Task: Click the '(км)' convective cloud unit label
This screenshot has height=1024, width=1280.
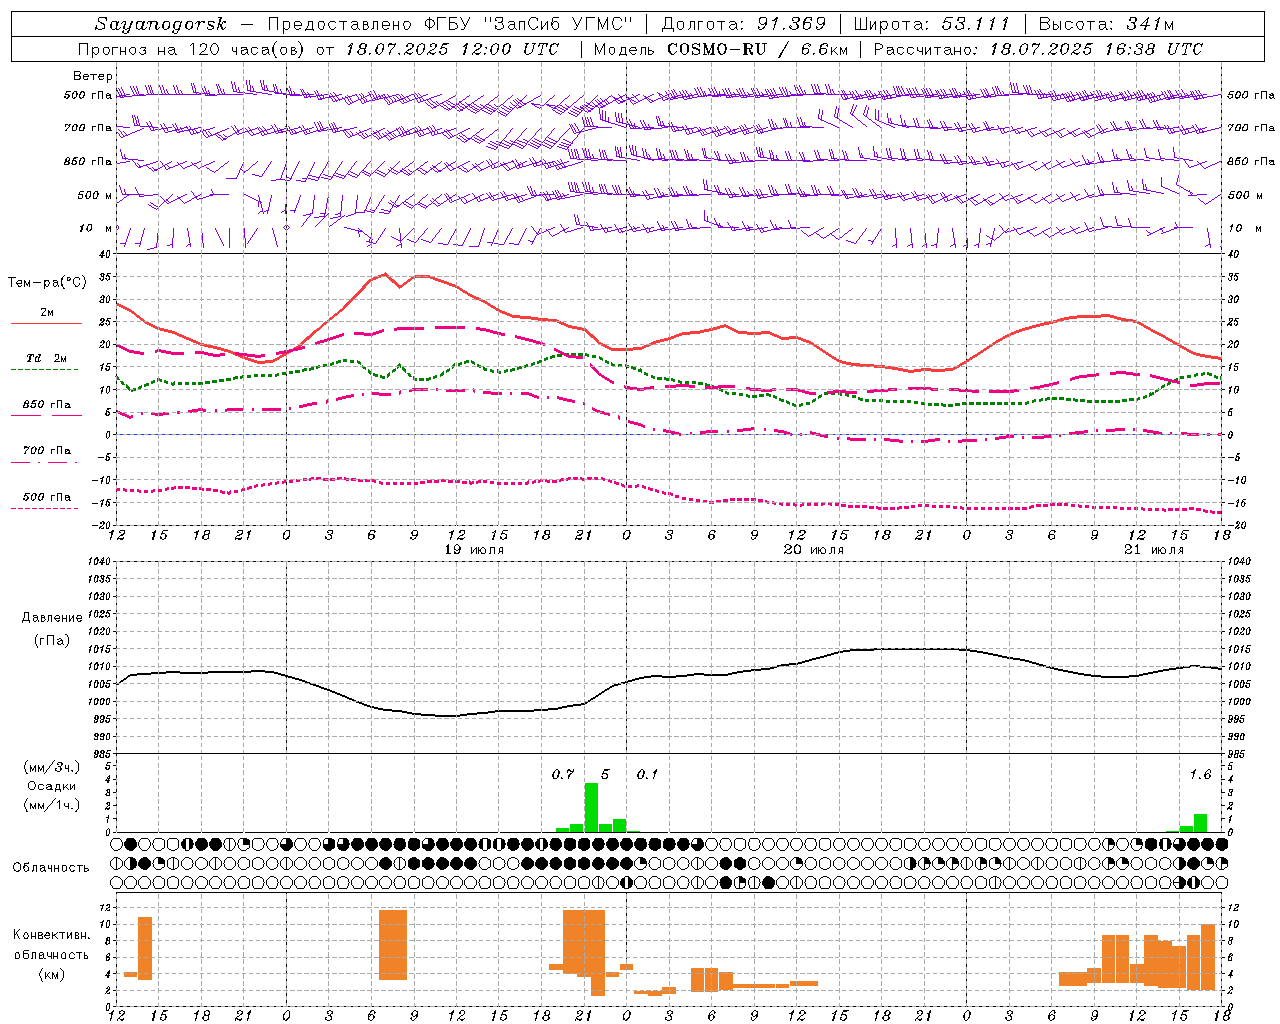Action: (x=52, y=974)
